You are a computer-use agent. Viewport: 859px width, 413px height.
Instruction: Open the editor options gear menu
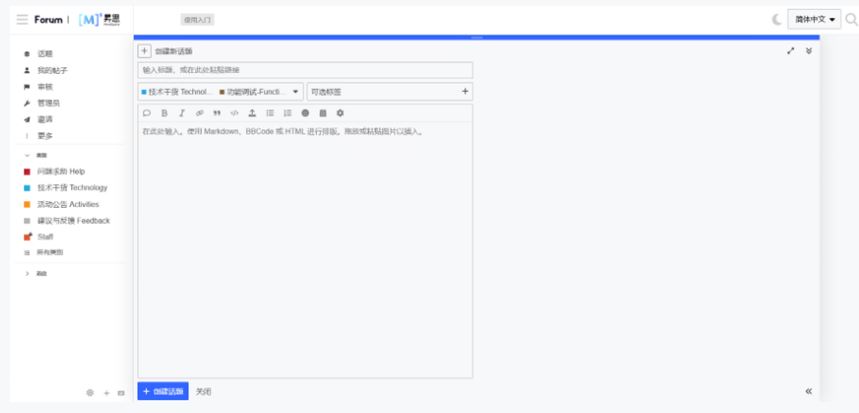click(x=340, y=113)
